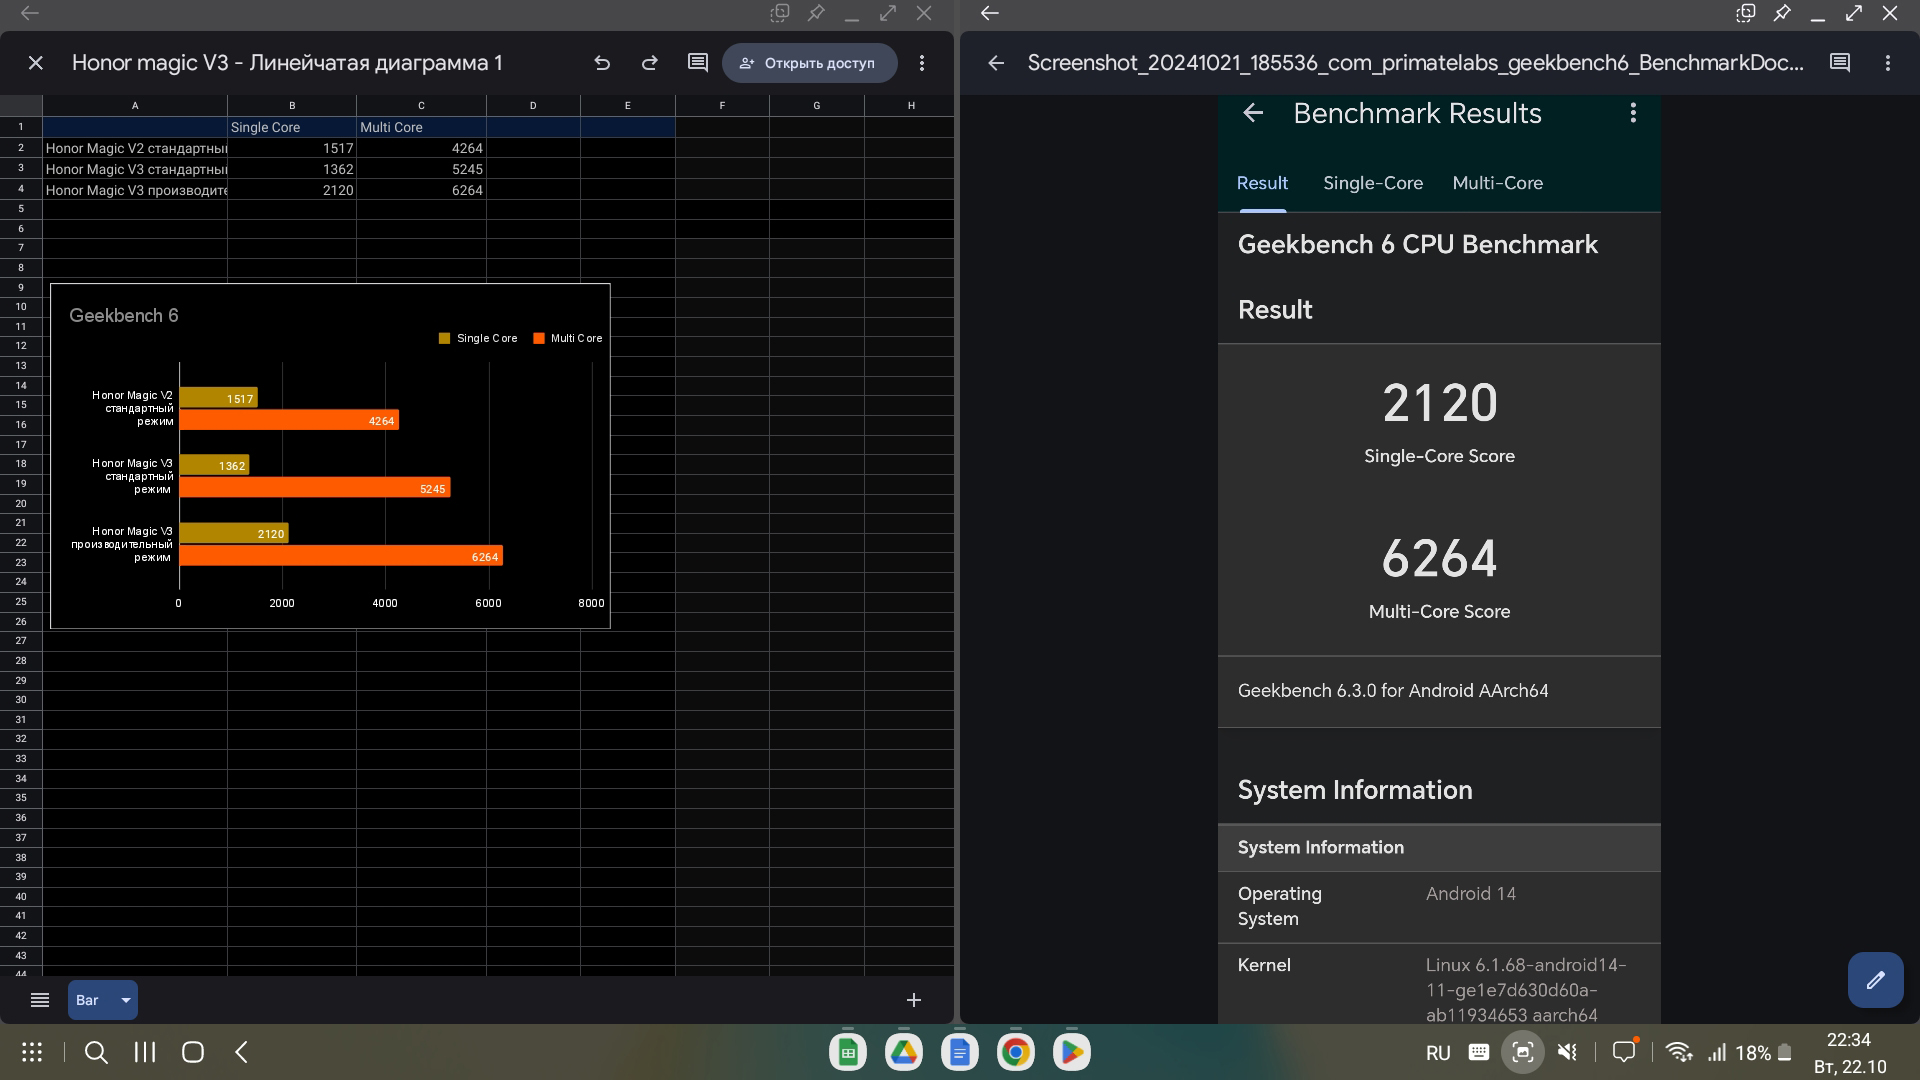This screenshot has height=1080, width=1920.
Task: Select the Geekbench 6 bar chart
Action: click(330, 456)
